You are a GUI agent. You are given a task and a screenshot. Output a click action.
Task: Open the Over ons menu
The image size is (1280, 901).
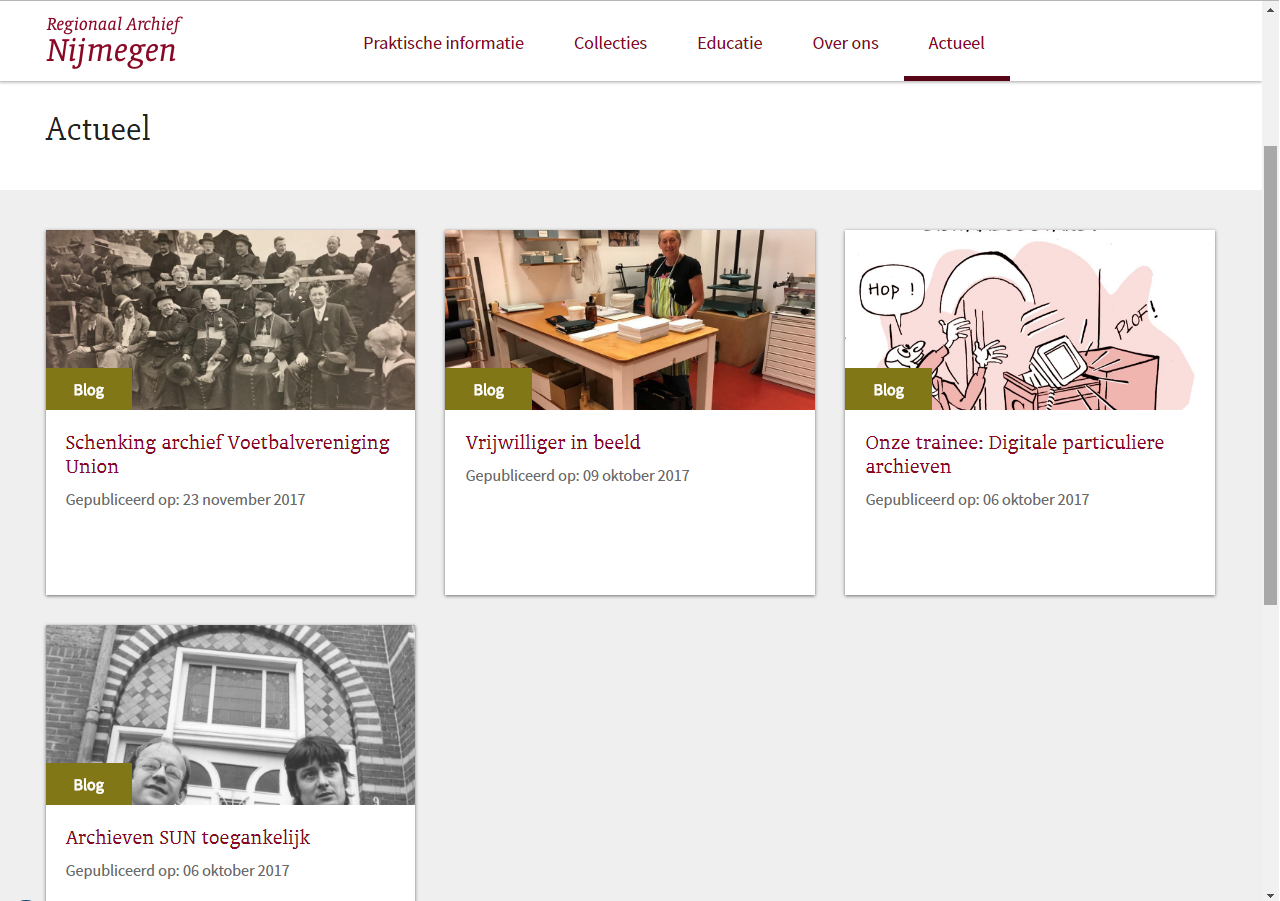(x=845, y=43)
